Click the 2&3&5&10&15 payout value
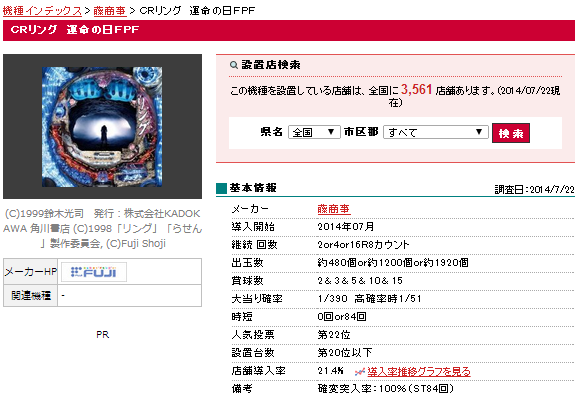Viewport: 581px width, 394px height. (x=360, y=281)
